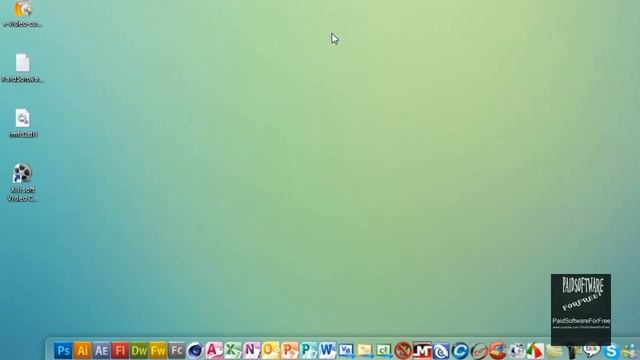Open Microsoft Access dock icon
This screenshot has height=360, width=640.
click(x=214, y=351)
